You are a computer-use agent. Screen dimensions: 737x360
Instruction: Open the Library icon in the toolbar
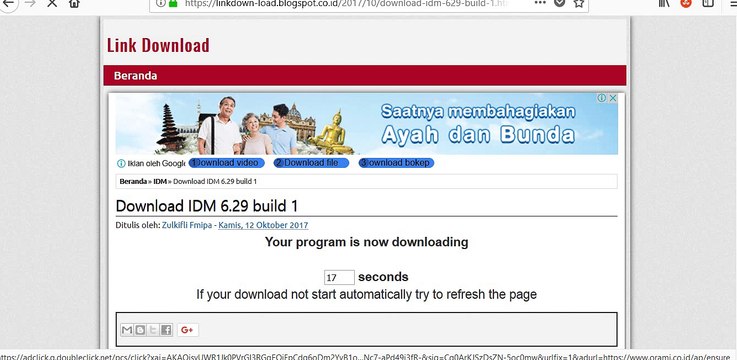[664, 3]
